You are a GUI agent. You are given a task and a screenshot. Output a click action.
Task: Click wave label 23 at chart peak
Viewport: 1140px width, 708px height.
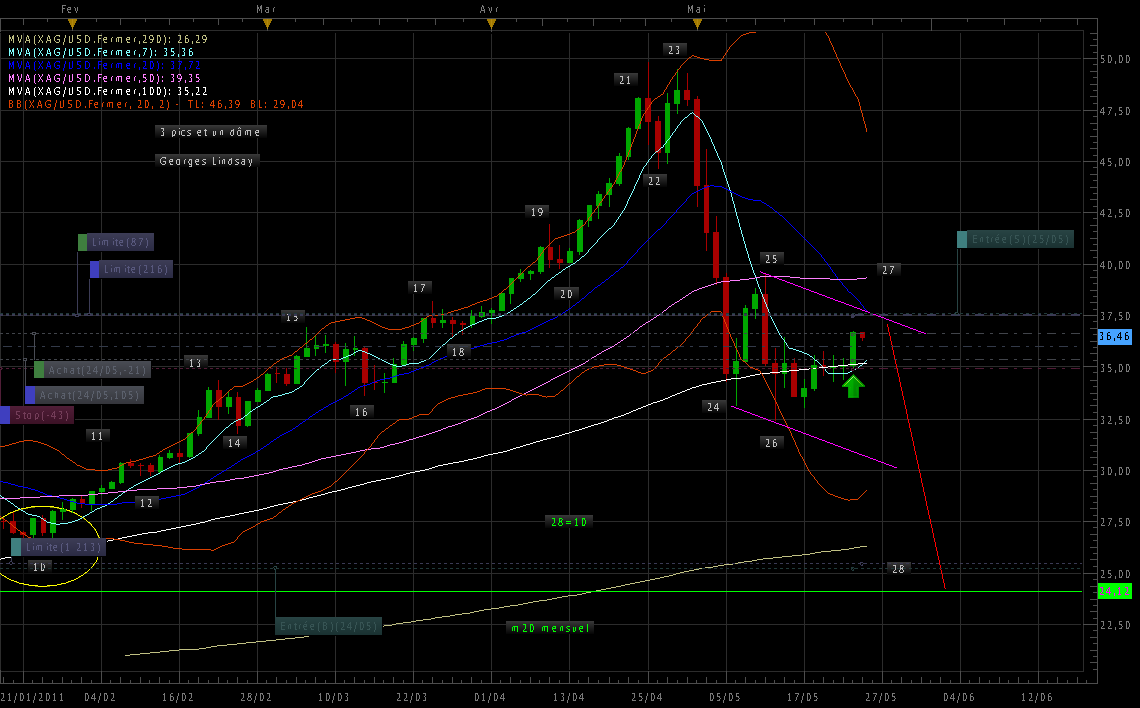click(x=674, y=49)
